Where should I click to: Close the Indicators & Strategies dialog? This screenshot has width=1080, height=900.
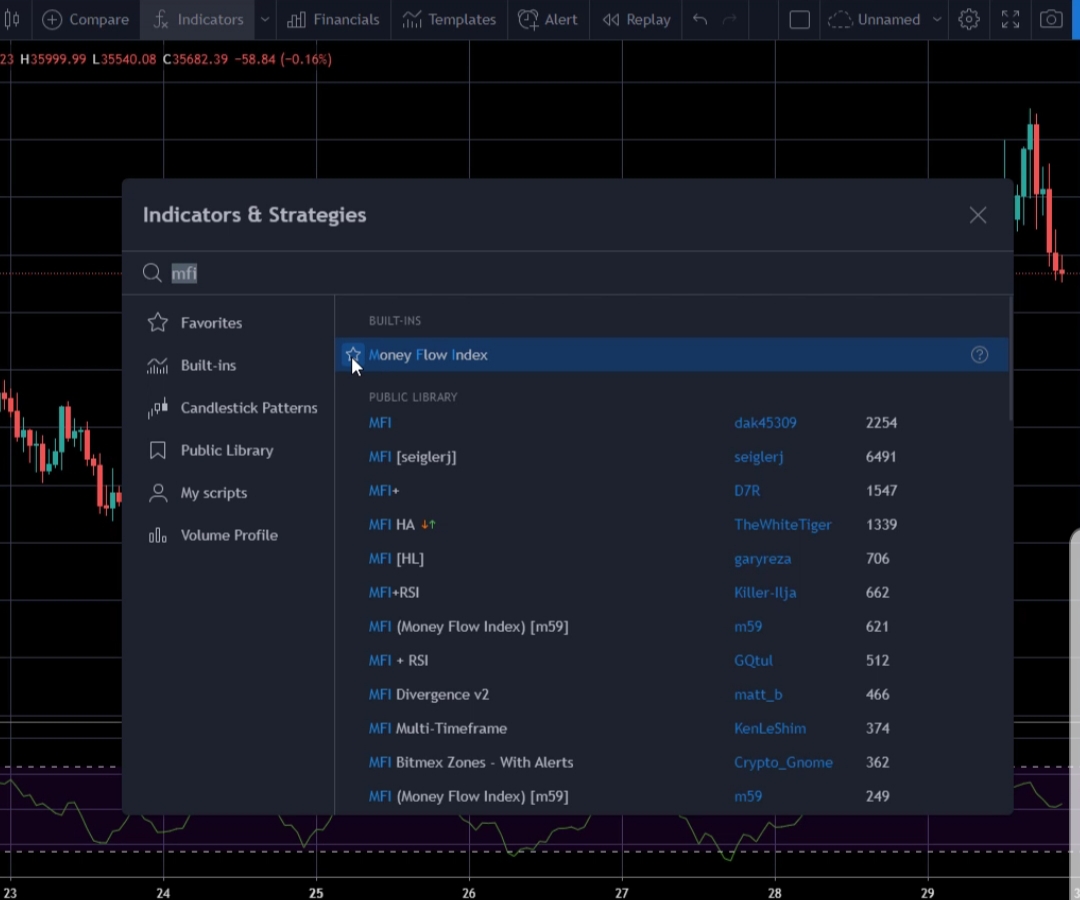click(x=978, y=215)
